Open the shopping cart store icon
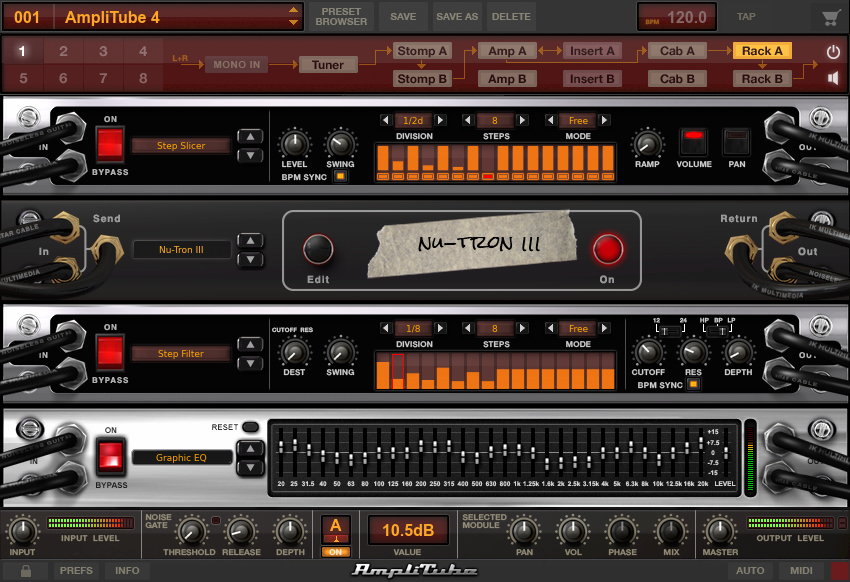The width and height of the screenshot is (850, 582). click(829, 17)
